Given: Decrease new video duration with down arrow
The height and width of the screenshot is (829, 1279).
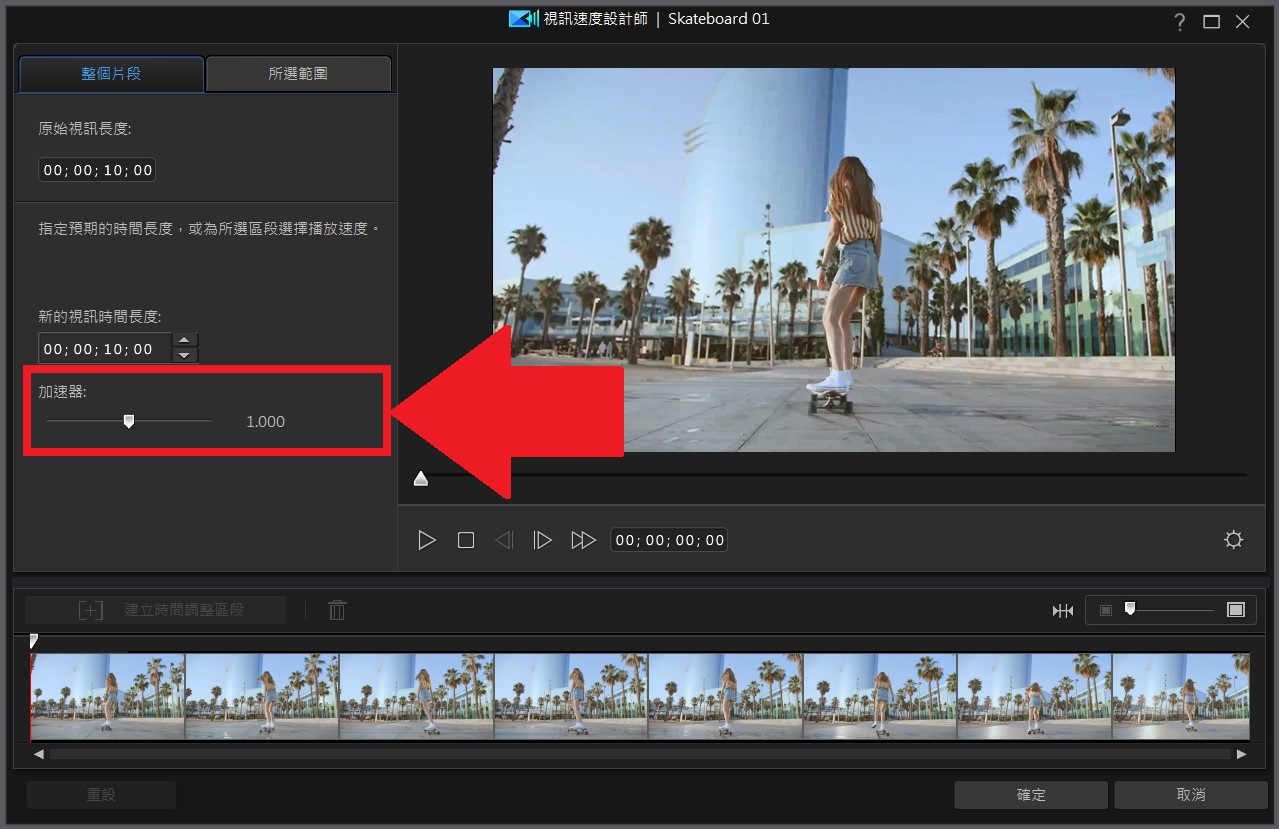Looking at the screenshot, I should (185, 355).
